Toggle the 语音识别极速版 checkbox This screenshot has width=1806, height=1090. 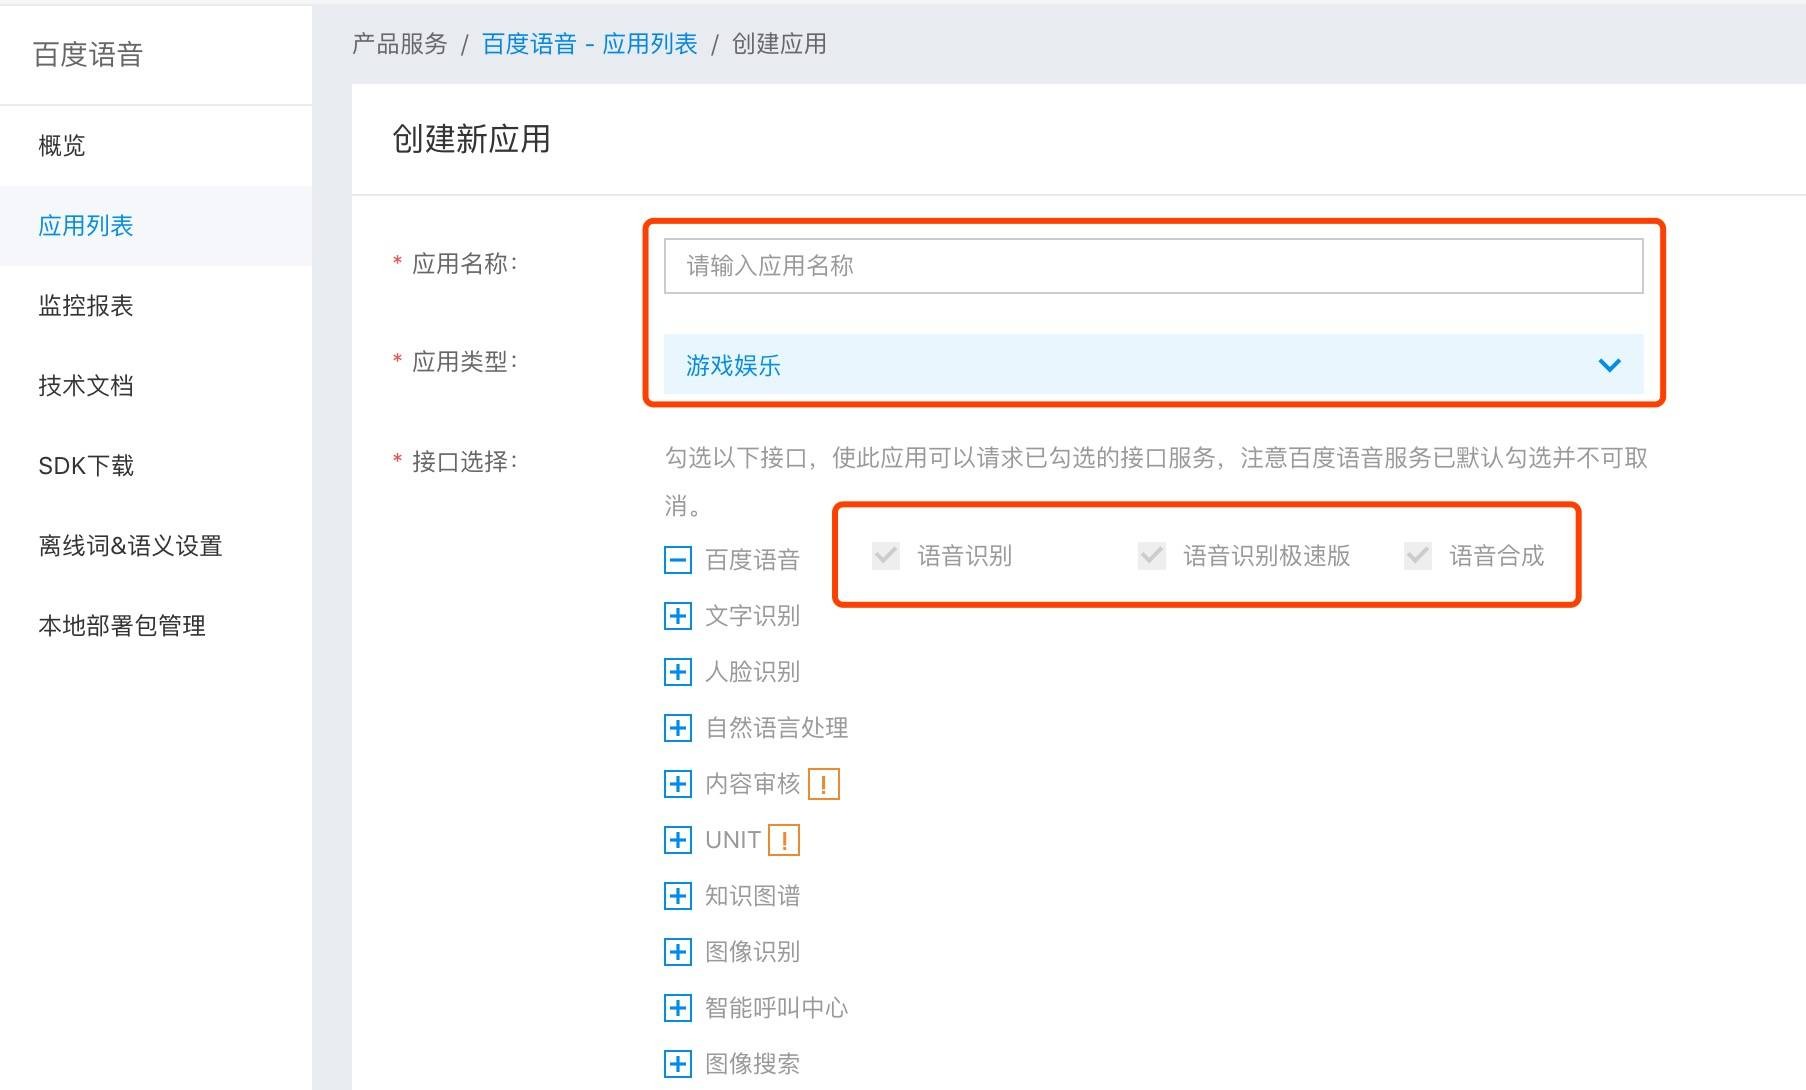click(1152, 556)
